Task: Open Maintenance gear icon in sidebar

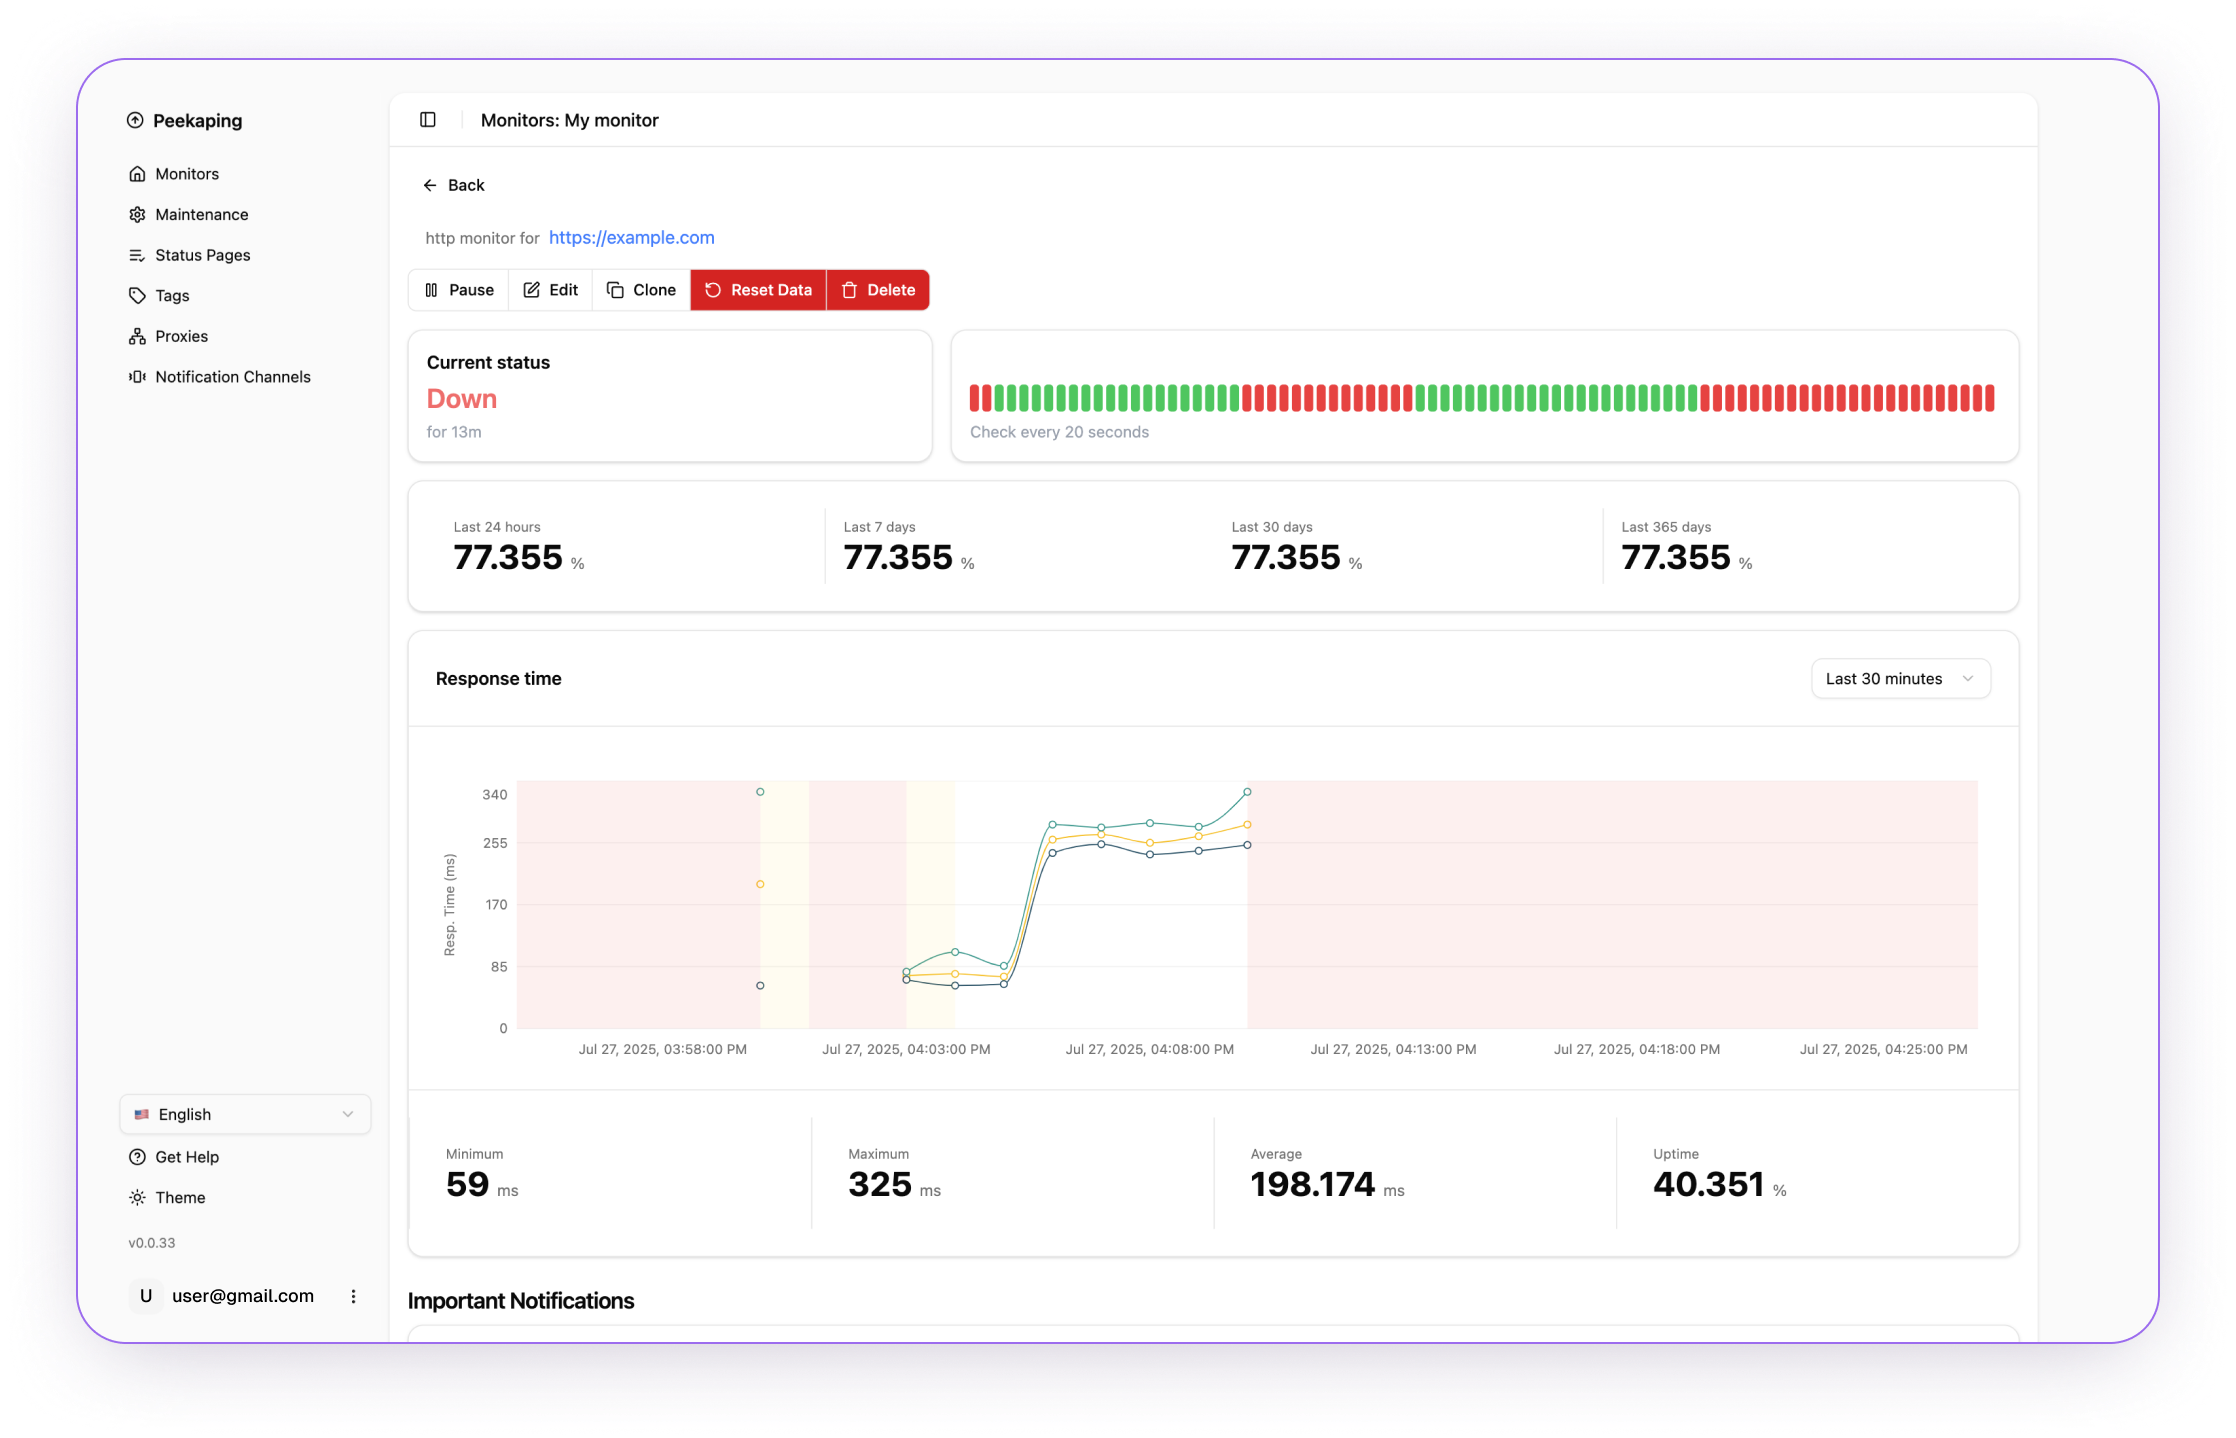Action: pyautogui.click(x=137, y=215)
